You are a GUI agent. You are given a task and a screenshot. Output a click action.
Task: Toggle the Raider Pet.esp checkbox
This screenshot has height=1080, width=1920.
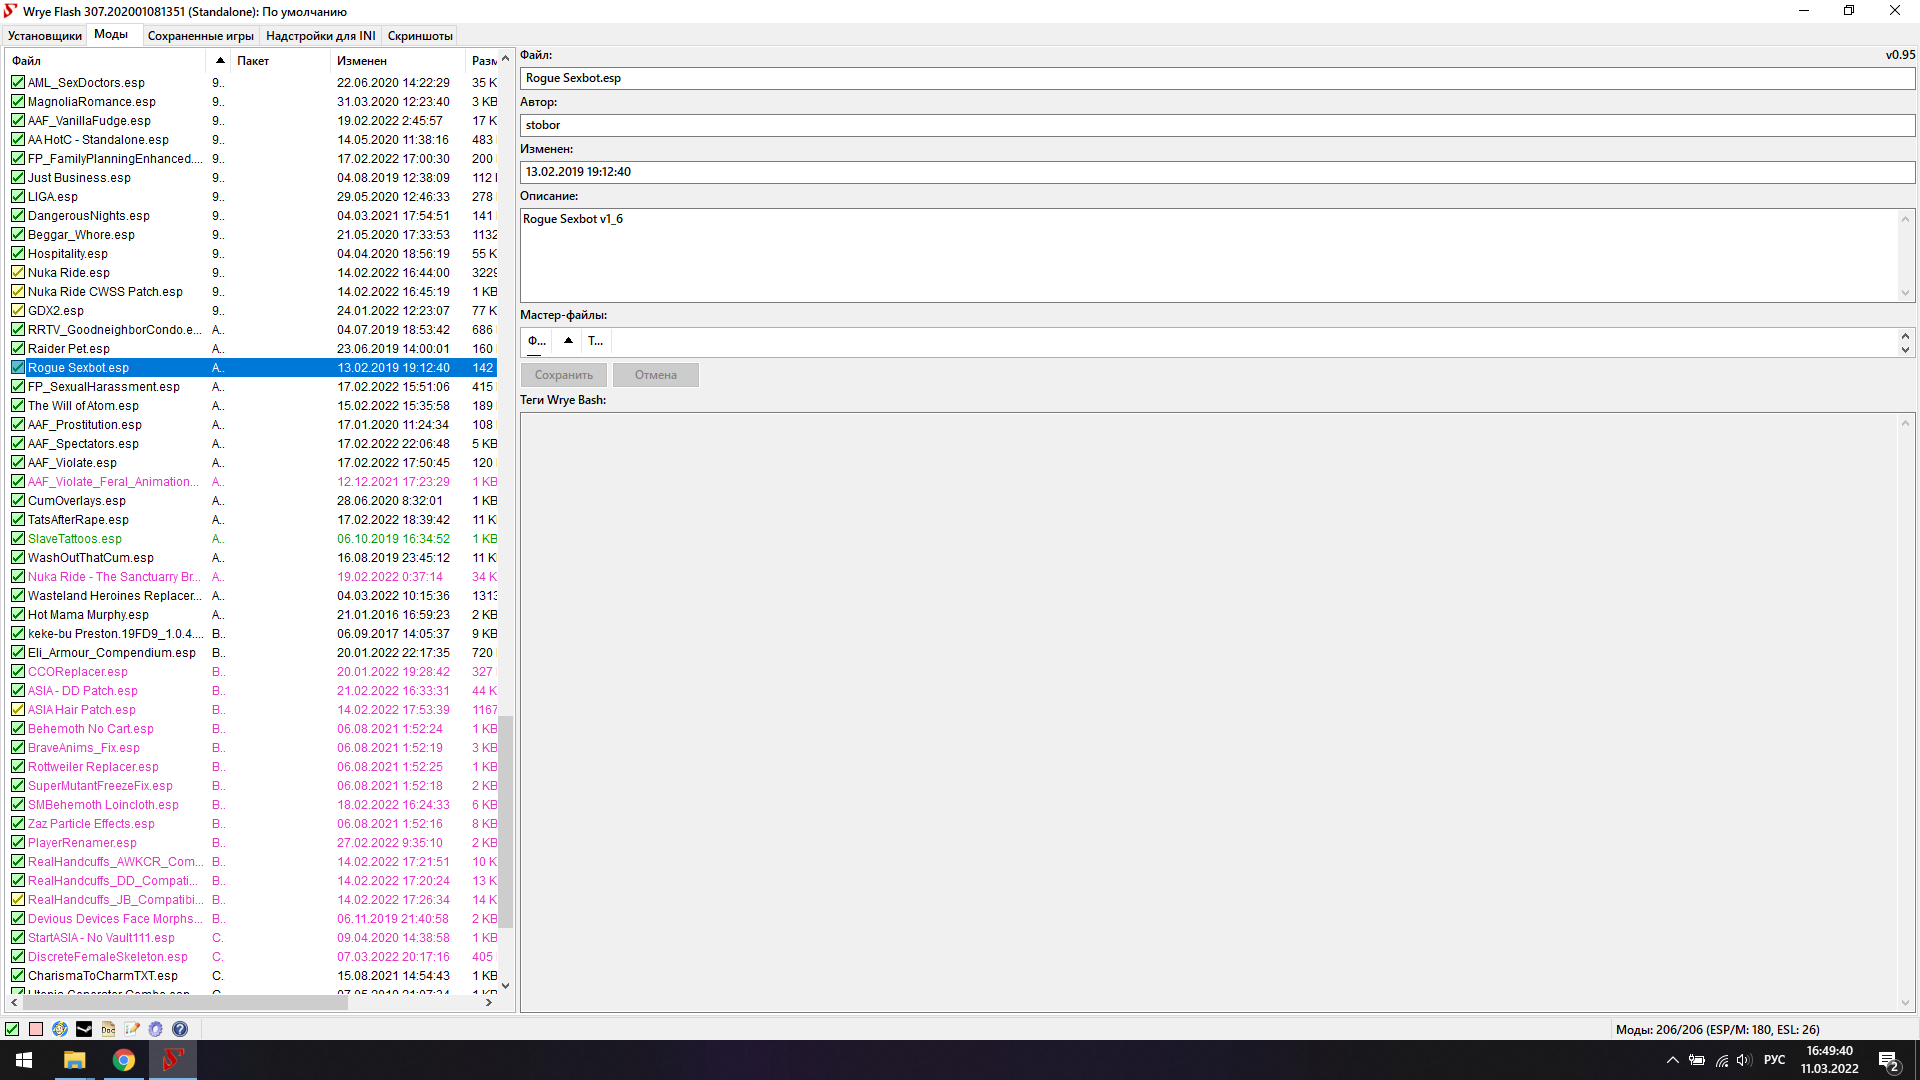click(18, 349)
